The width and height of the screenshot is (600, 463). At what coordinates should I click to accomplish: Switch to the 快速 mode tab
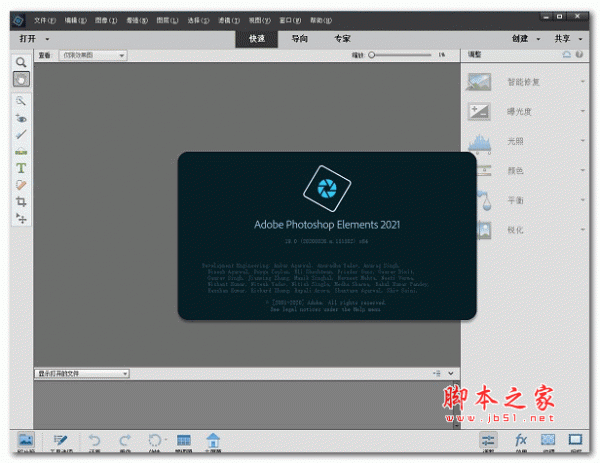click(256, 39)
